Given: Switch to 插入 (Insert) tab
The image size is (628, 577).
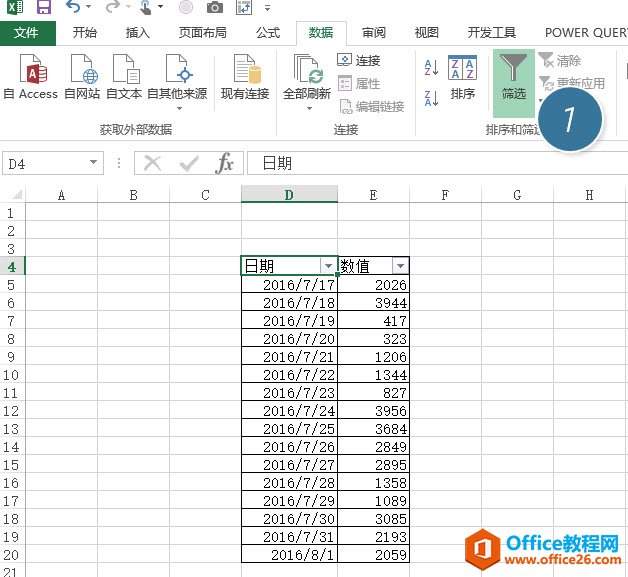Looking at the screenshot, I should (x=137, y=32).
